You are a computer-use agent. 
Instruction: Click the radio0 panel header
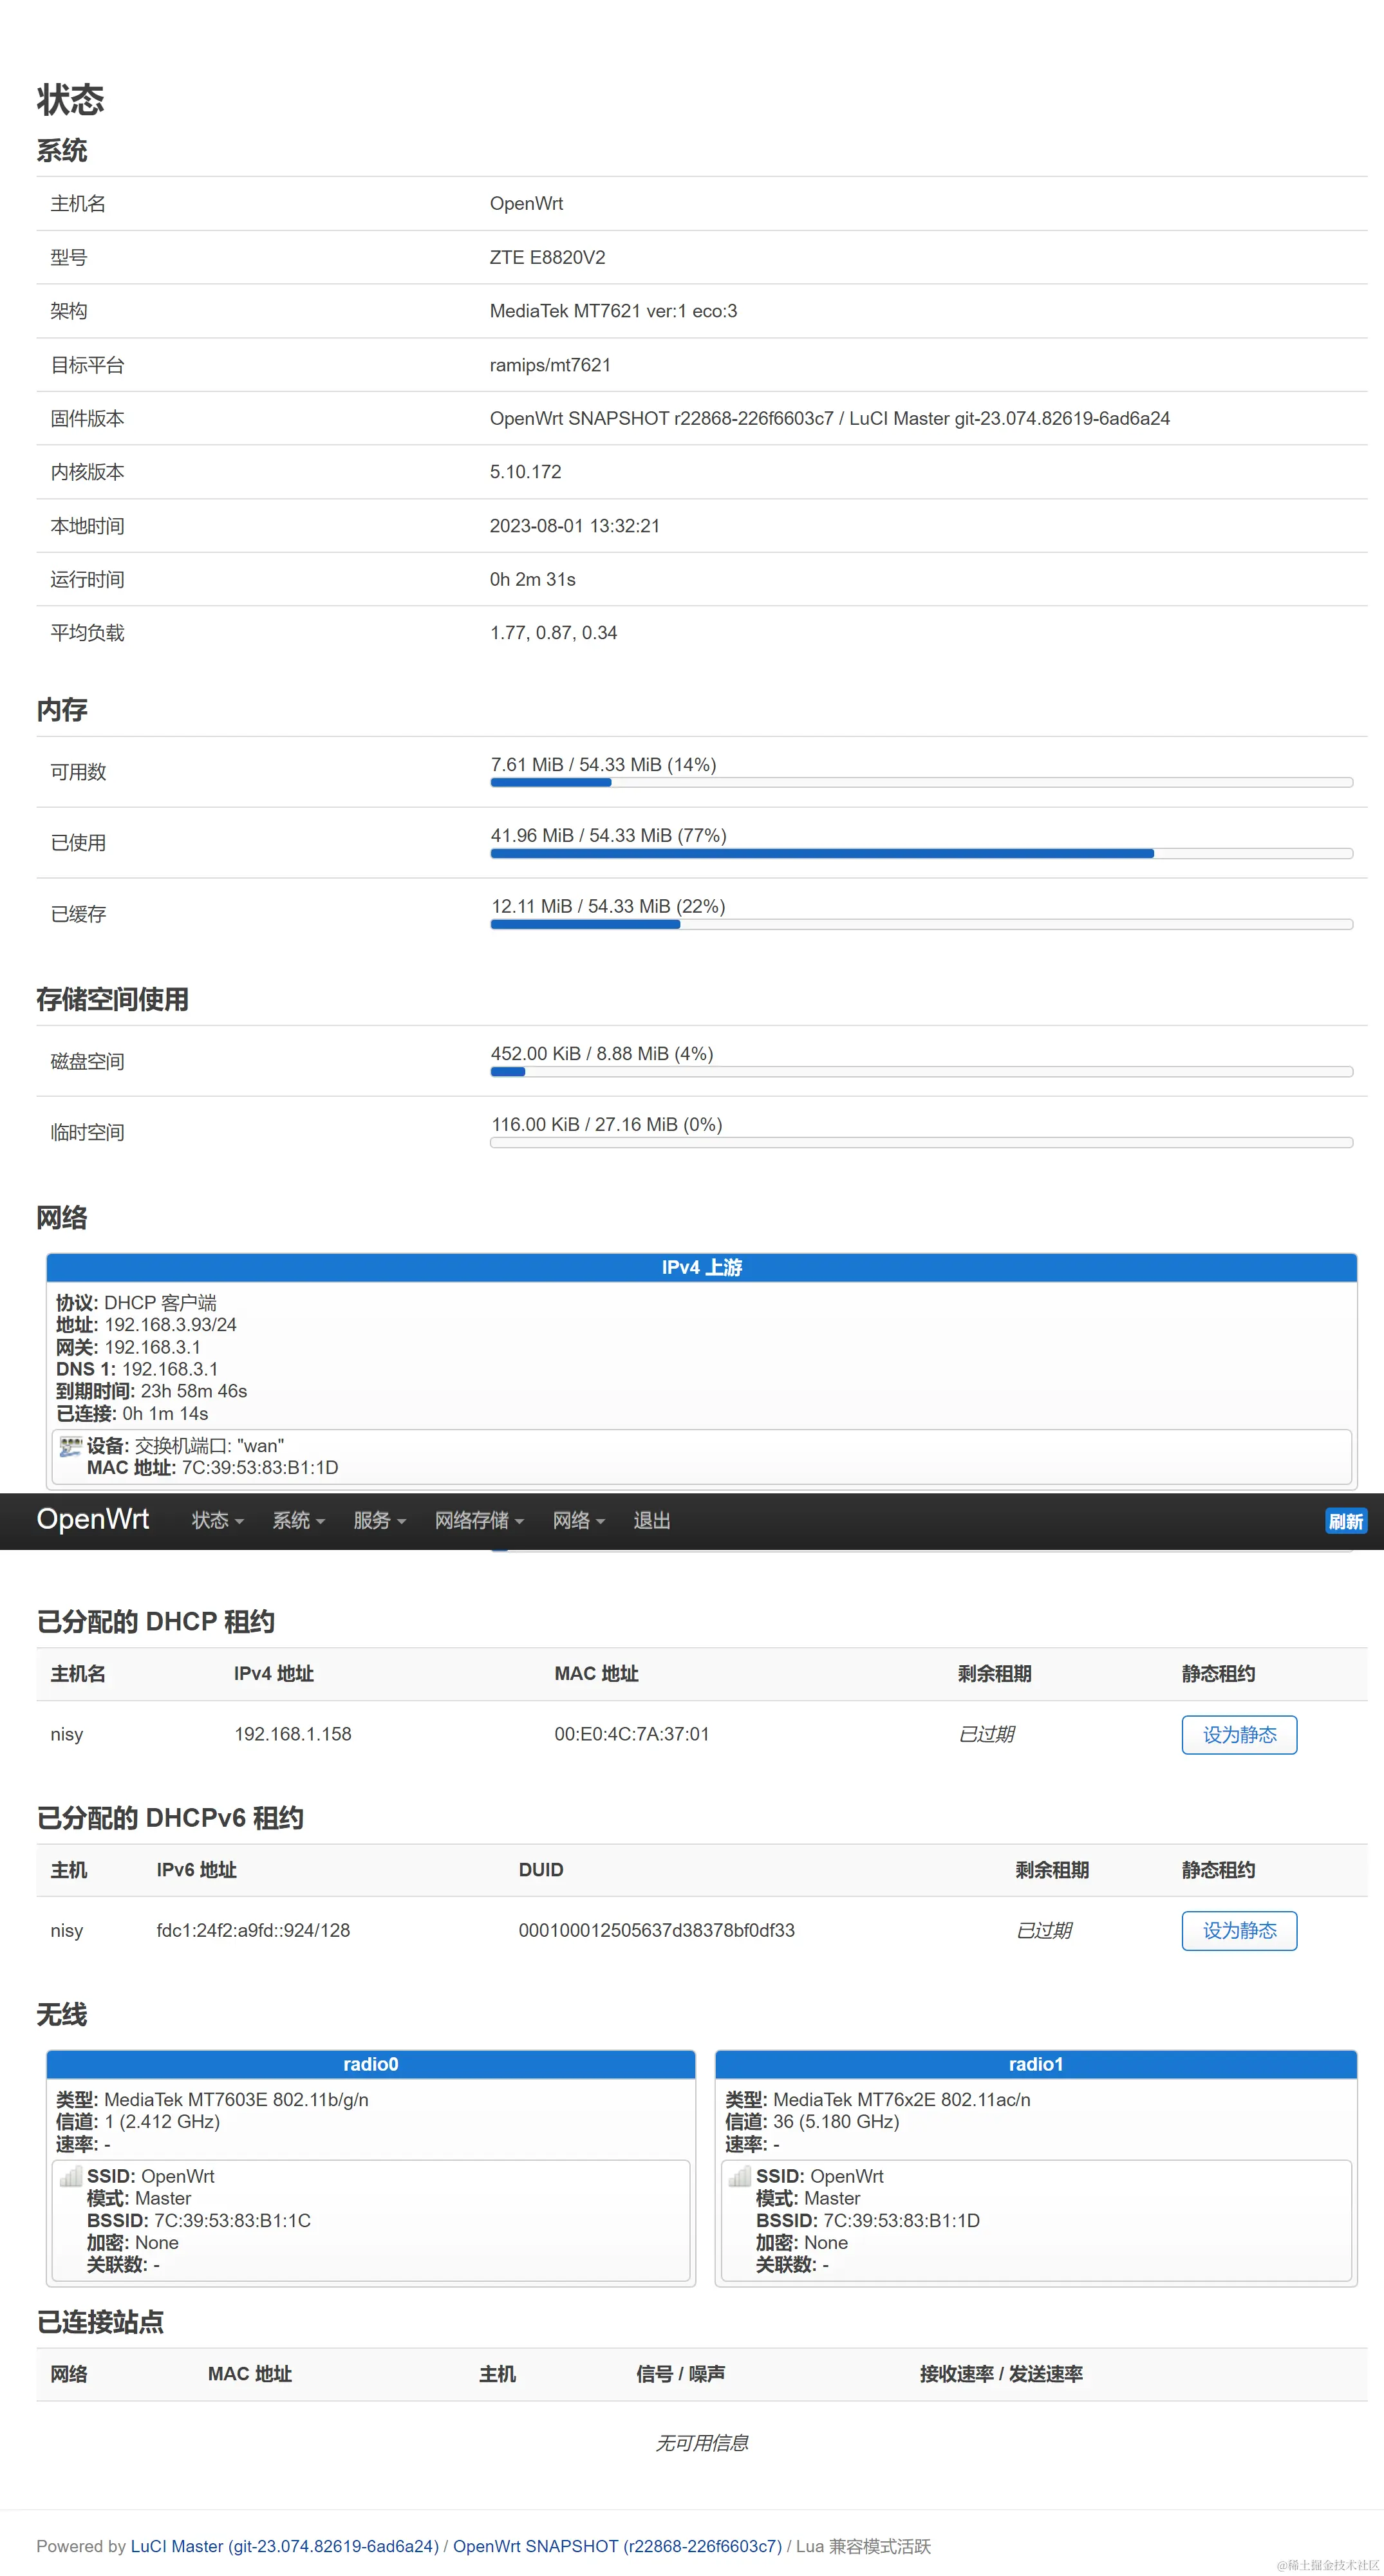pyautogui.click(x=370, y=2064)
